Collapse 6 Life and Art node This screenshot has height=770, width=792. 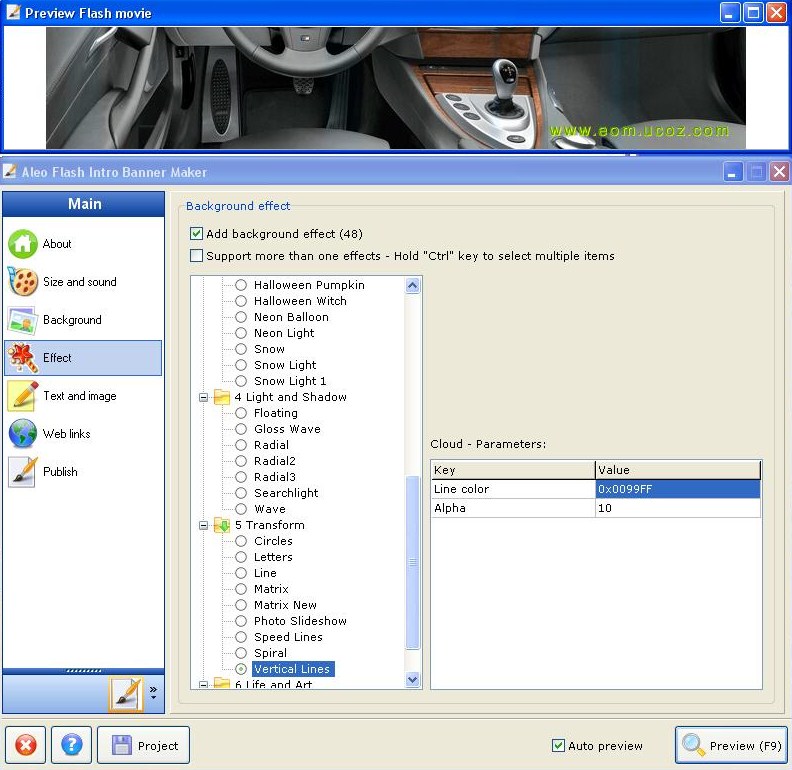pyautogui.click(x=204, y=685)
